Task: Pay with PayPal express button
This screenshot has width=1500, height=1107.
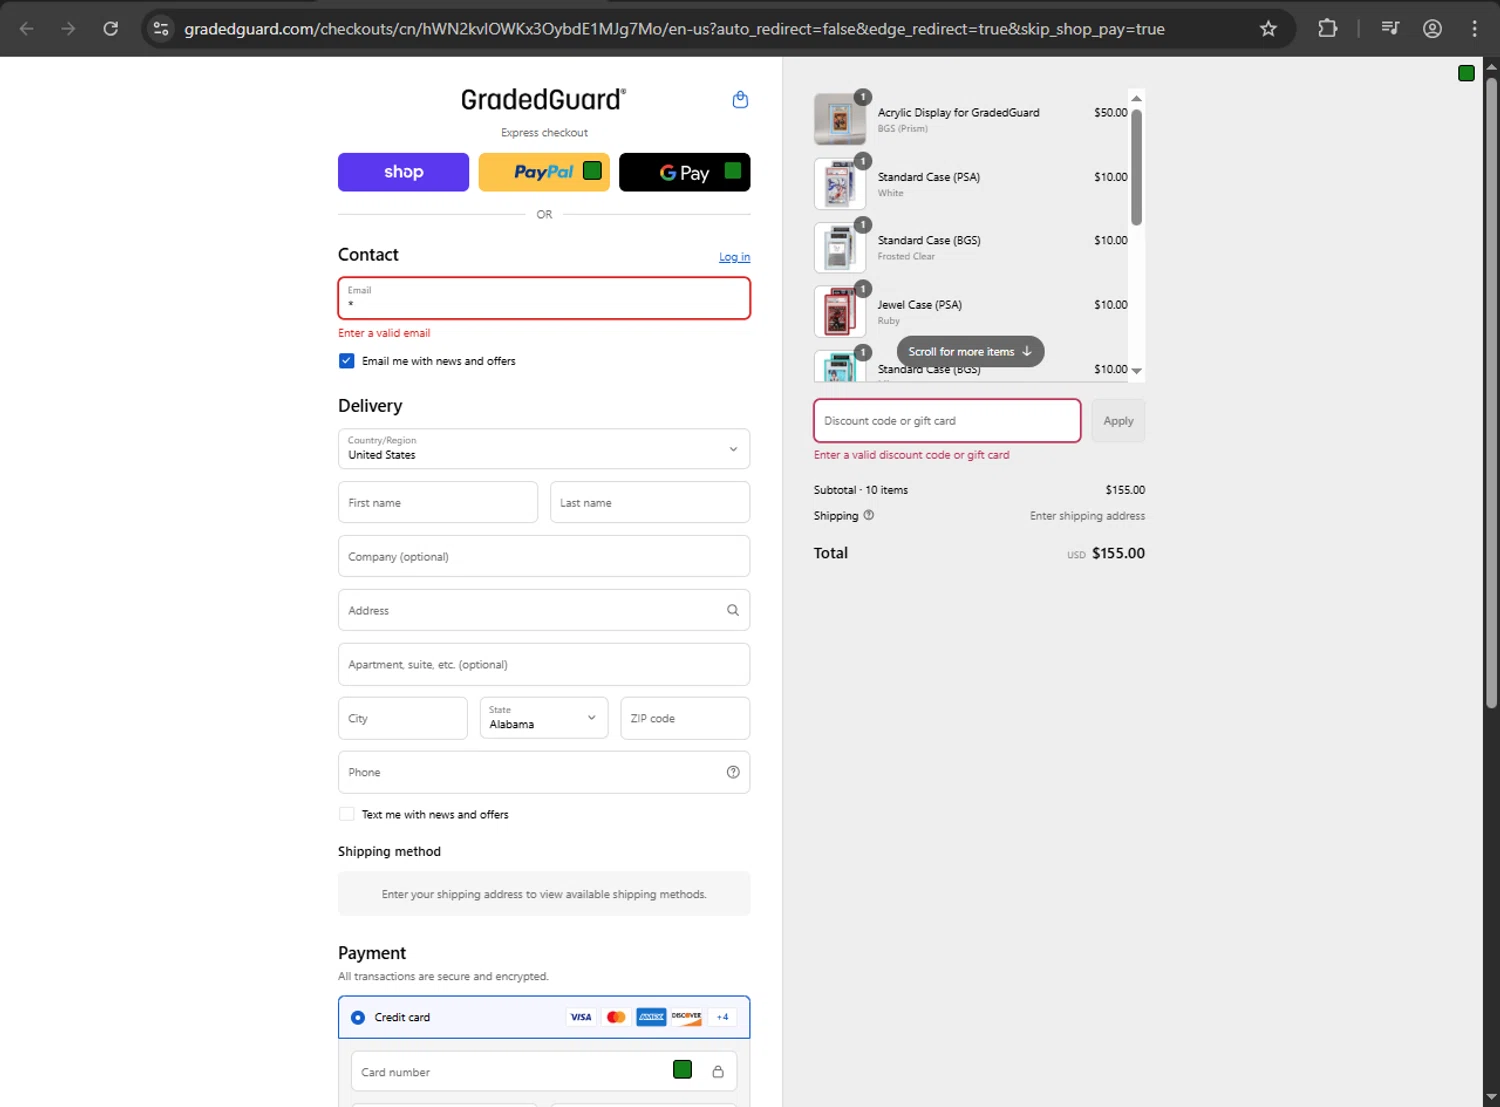Action: [x=544, y=172]
